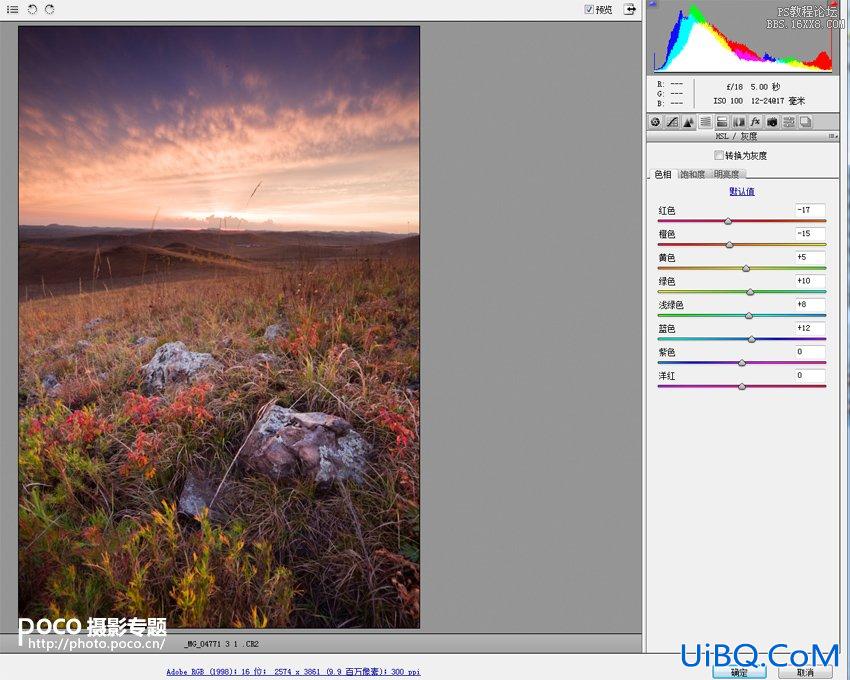This screenshot has width=850, height=680.
Task: Open the Snapshots panel icon
Action: 806,122
